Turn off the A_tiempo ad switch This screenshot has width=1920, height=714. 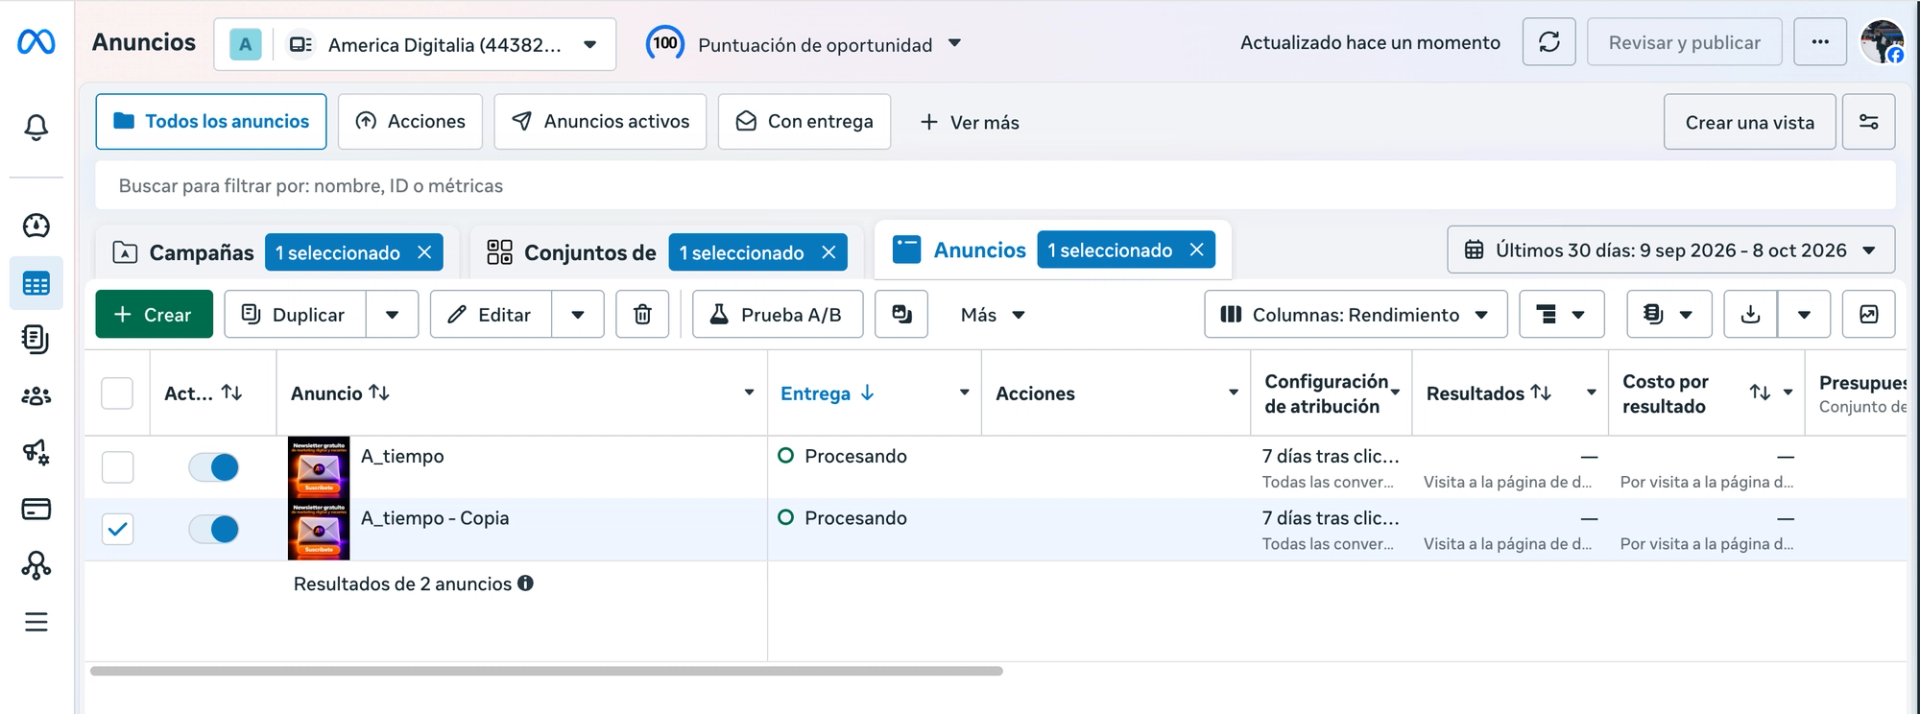pyautogui.click(x=214, y=467)
